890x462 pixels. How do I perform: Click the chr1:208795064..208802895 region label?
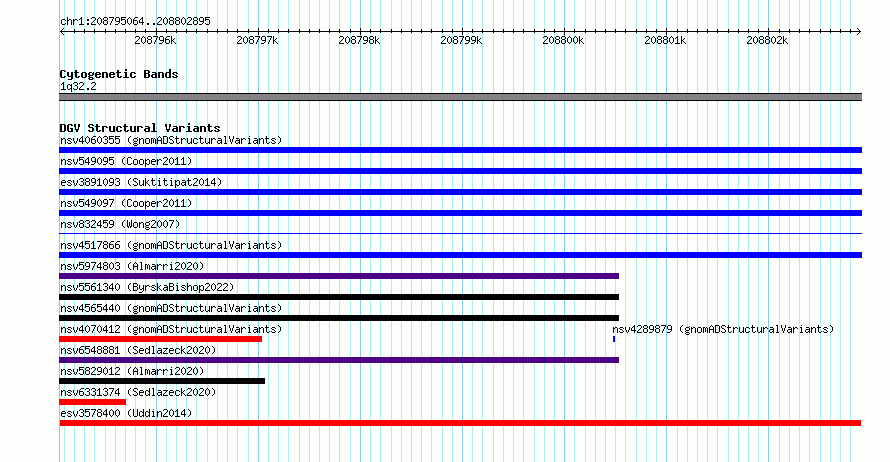135,21
